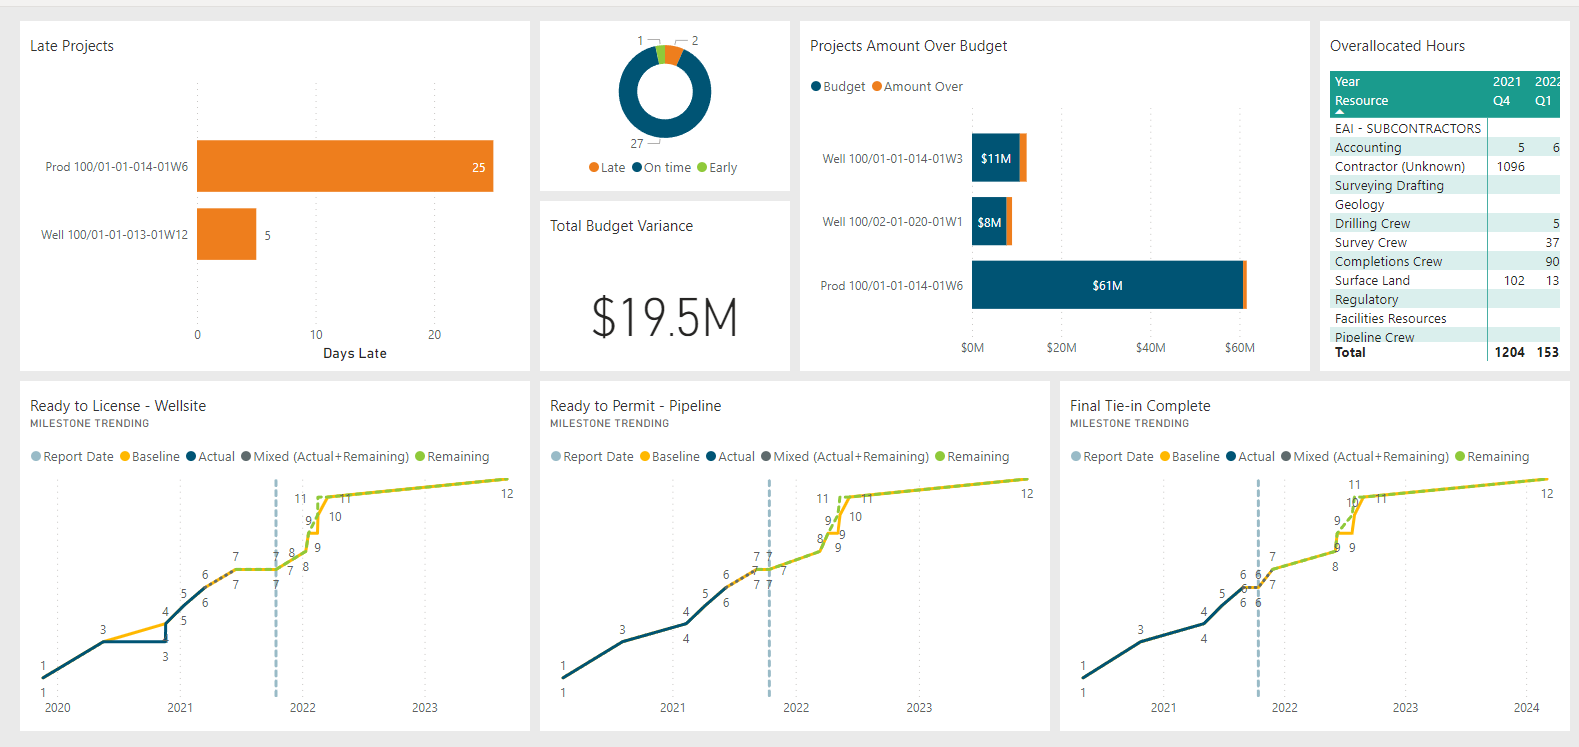This screenshot has width=1579, height=747.
Task: Click the green Early legend marker
Action: click(x=702, y=168)
